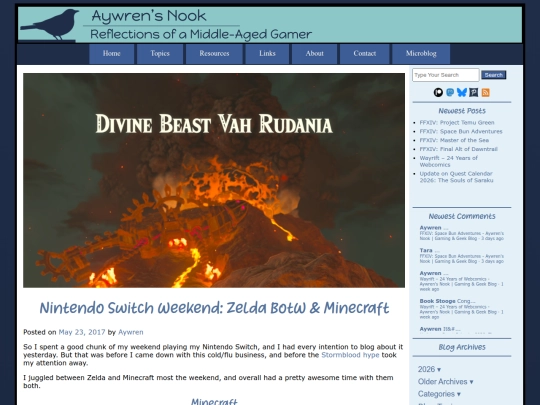The width and height of the screenshot is (540, 405).
Task: Expand the Categories dropdown
Action: pos(439,394)
